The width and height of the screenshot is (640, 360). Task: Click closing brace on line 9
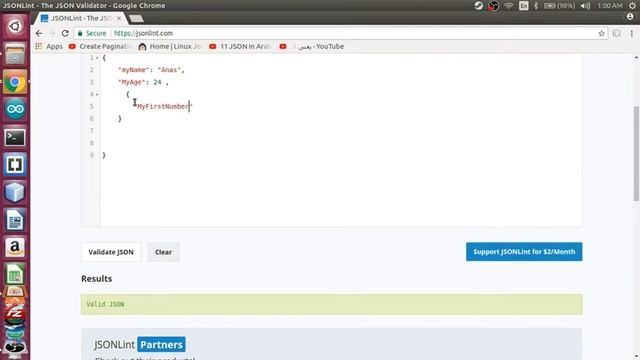point(104,155)
